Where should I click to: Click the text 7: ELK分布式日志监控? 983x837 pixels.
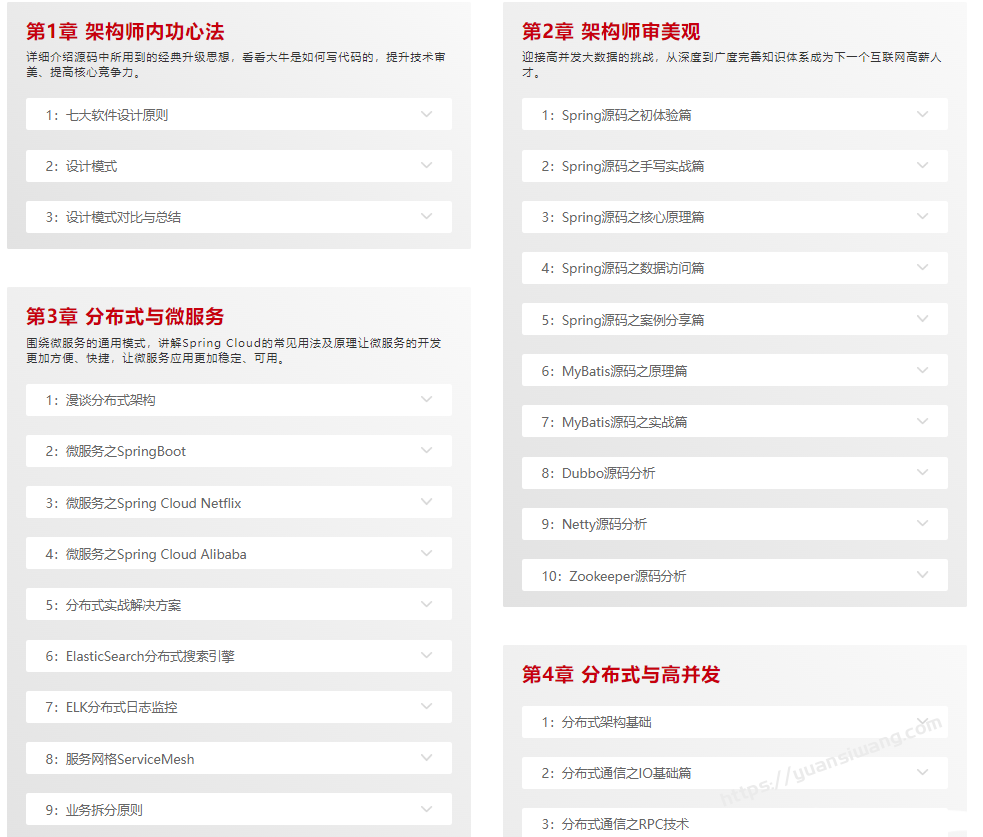click(112, 708)
